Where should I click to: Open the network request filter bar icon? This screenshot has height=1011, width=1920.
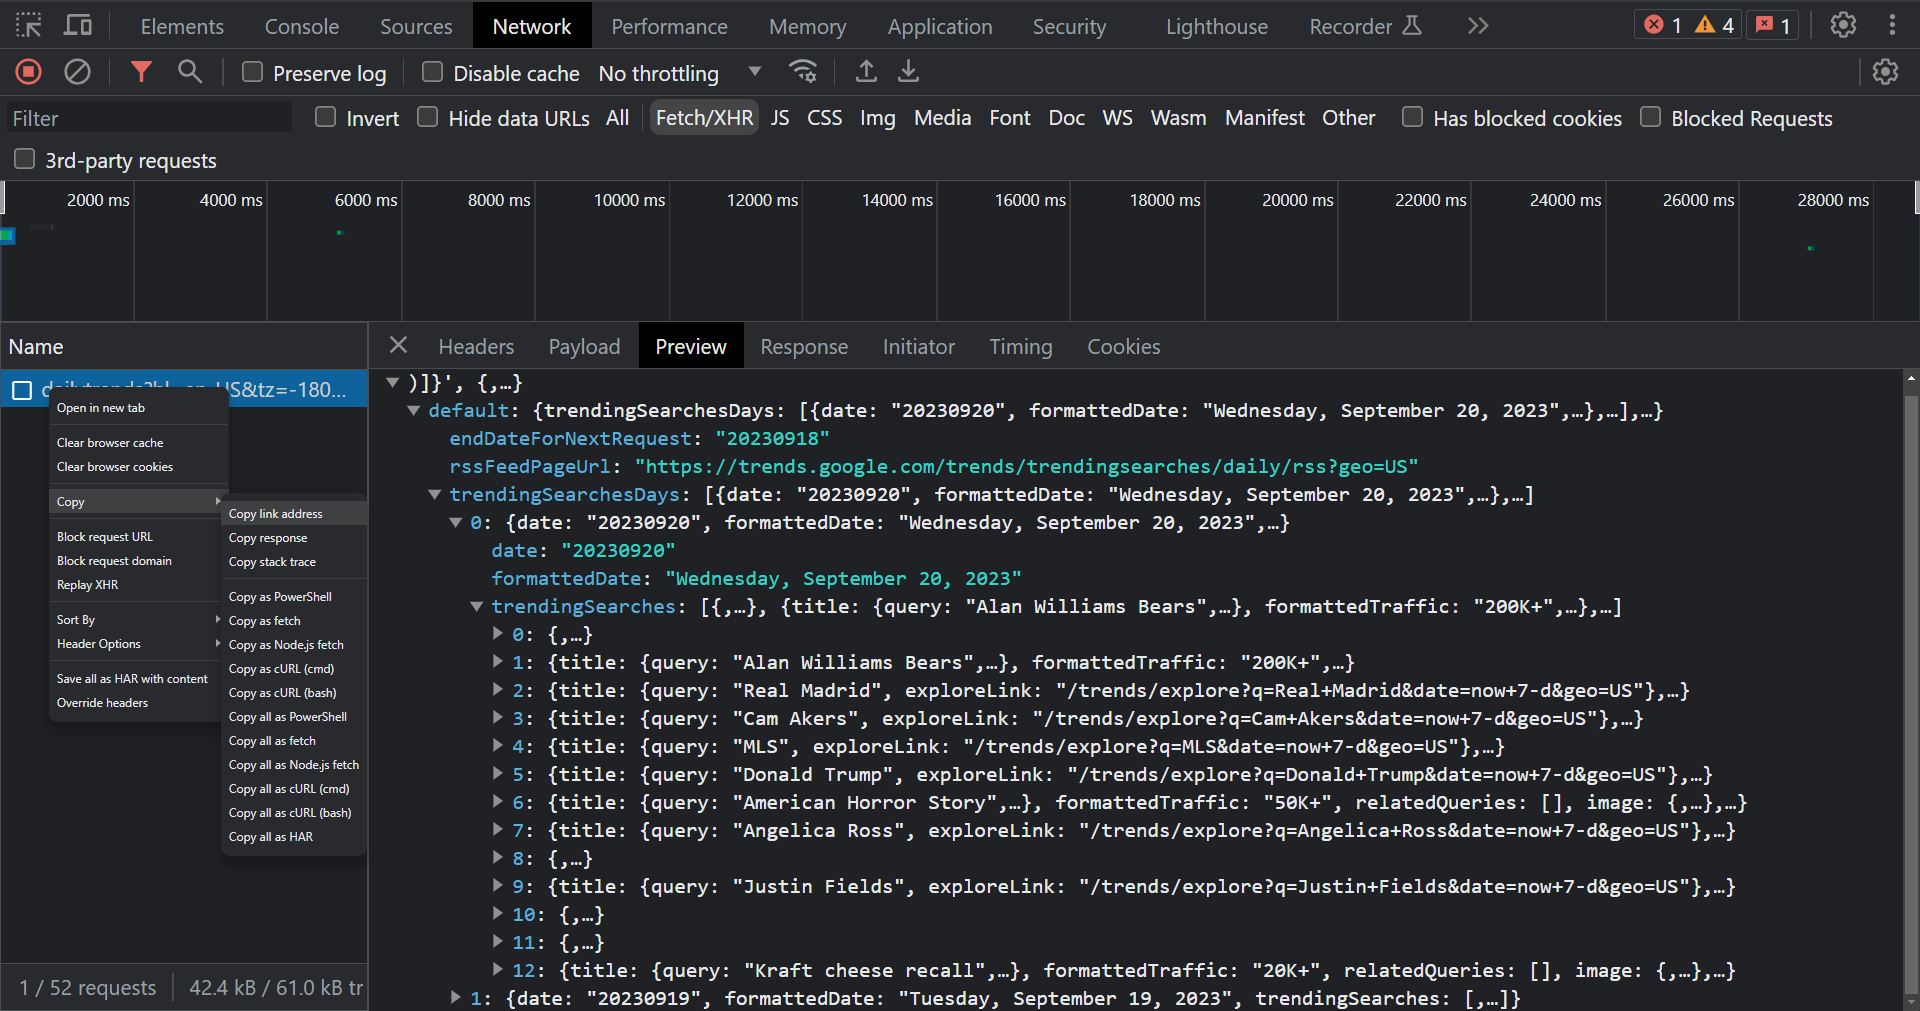pos(140,71)
